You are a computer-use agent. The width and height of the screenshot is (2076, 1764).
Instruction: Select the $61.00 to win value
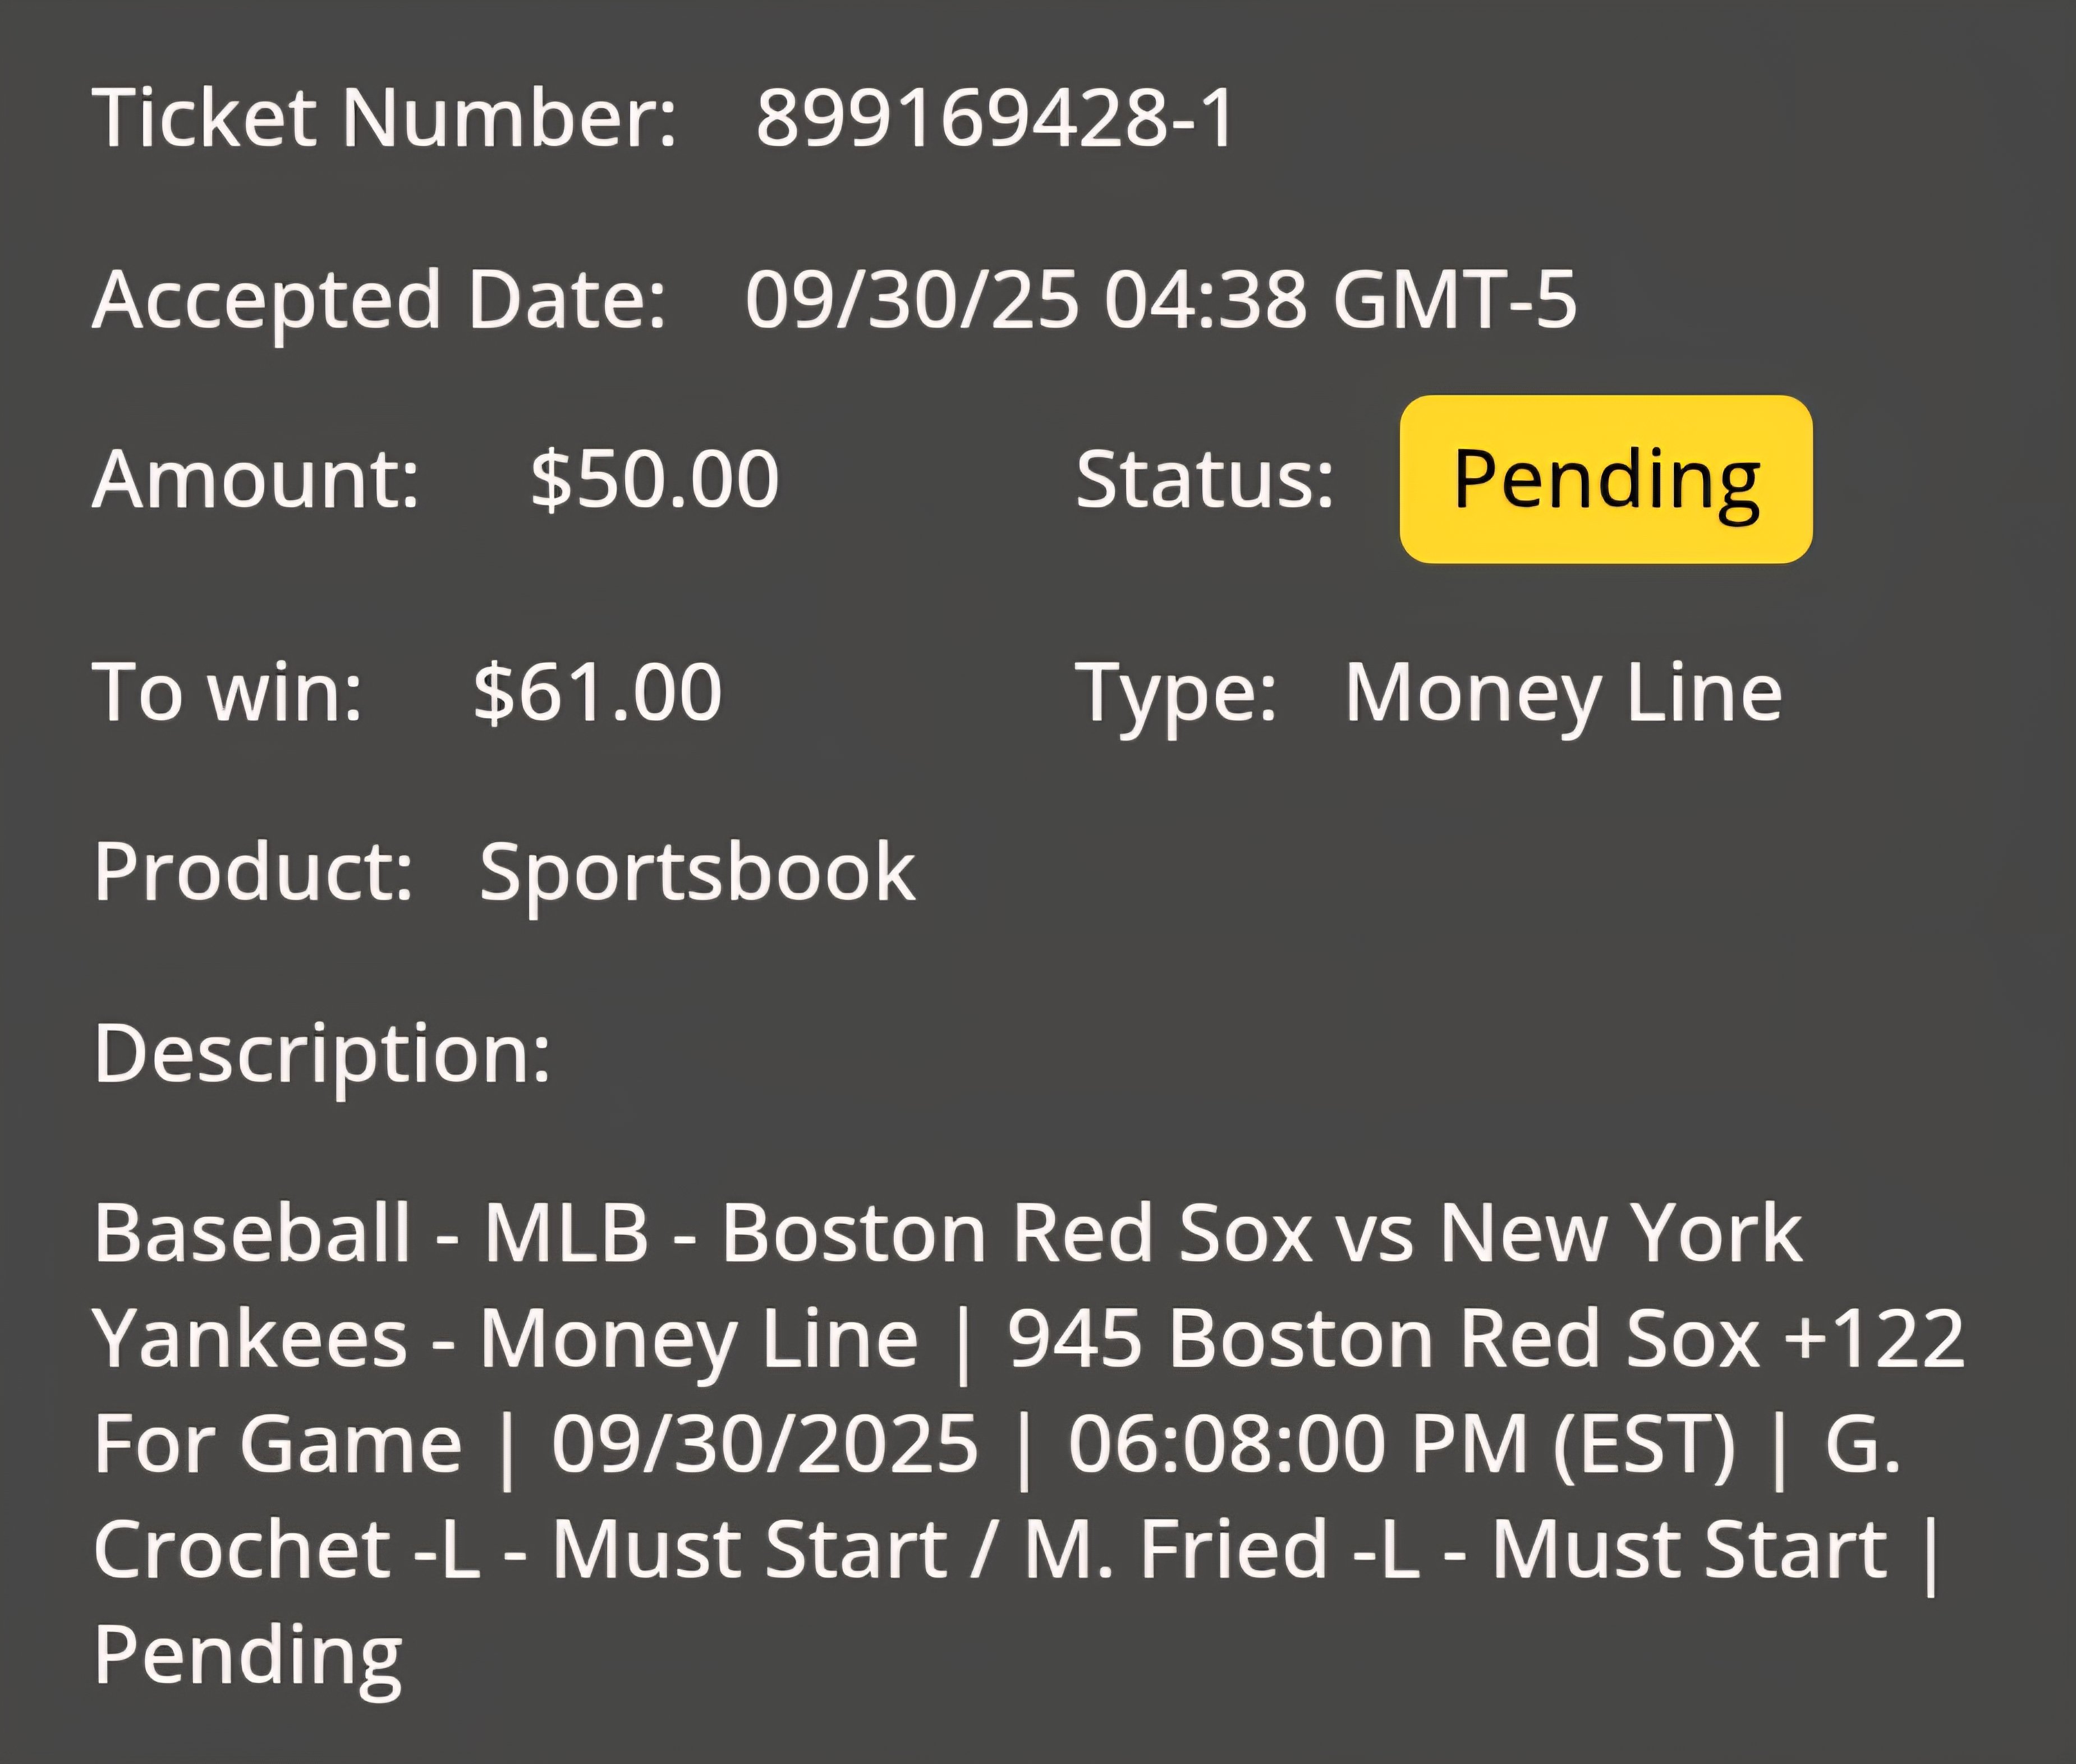(598, 692)
